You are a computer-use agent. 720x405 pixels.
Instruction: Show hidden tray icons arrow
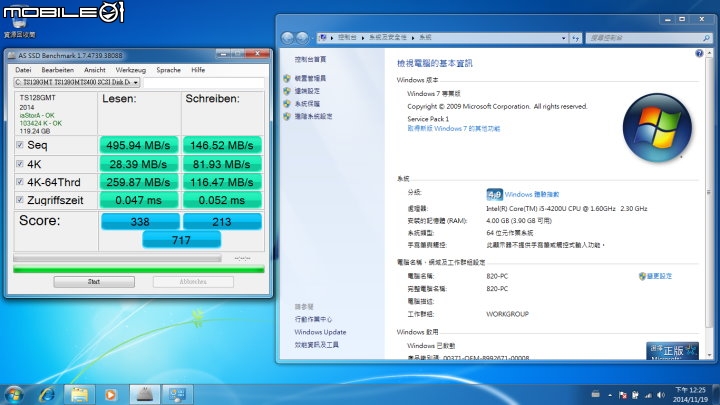[610, 395]
